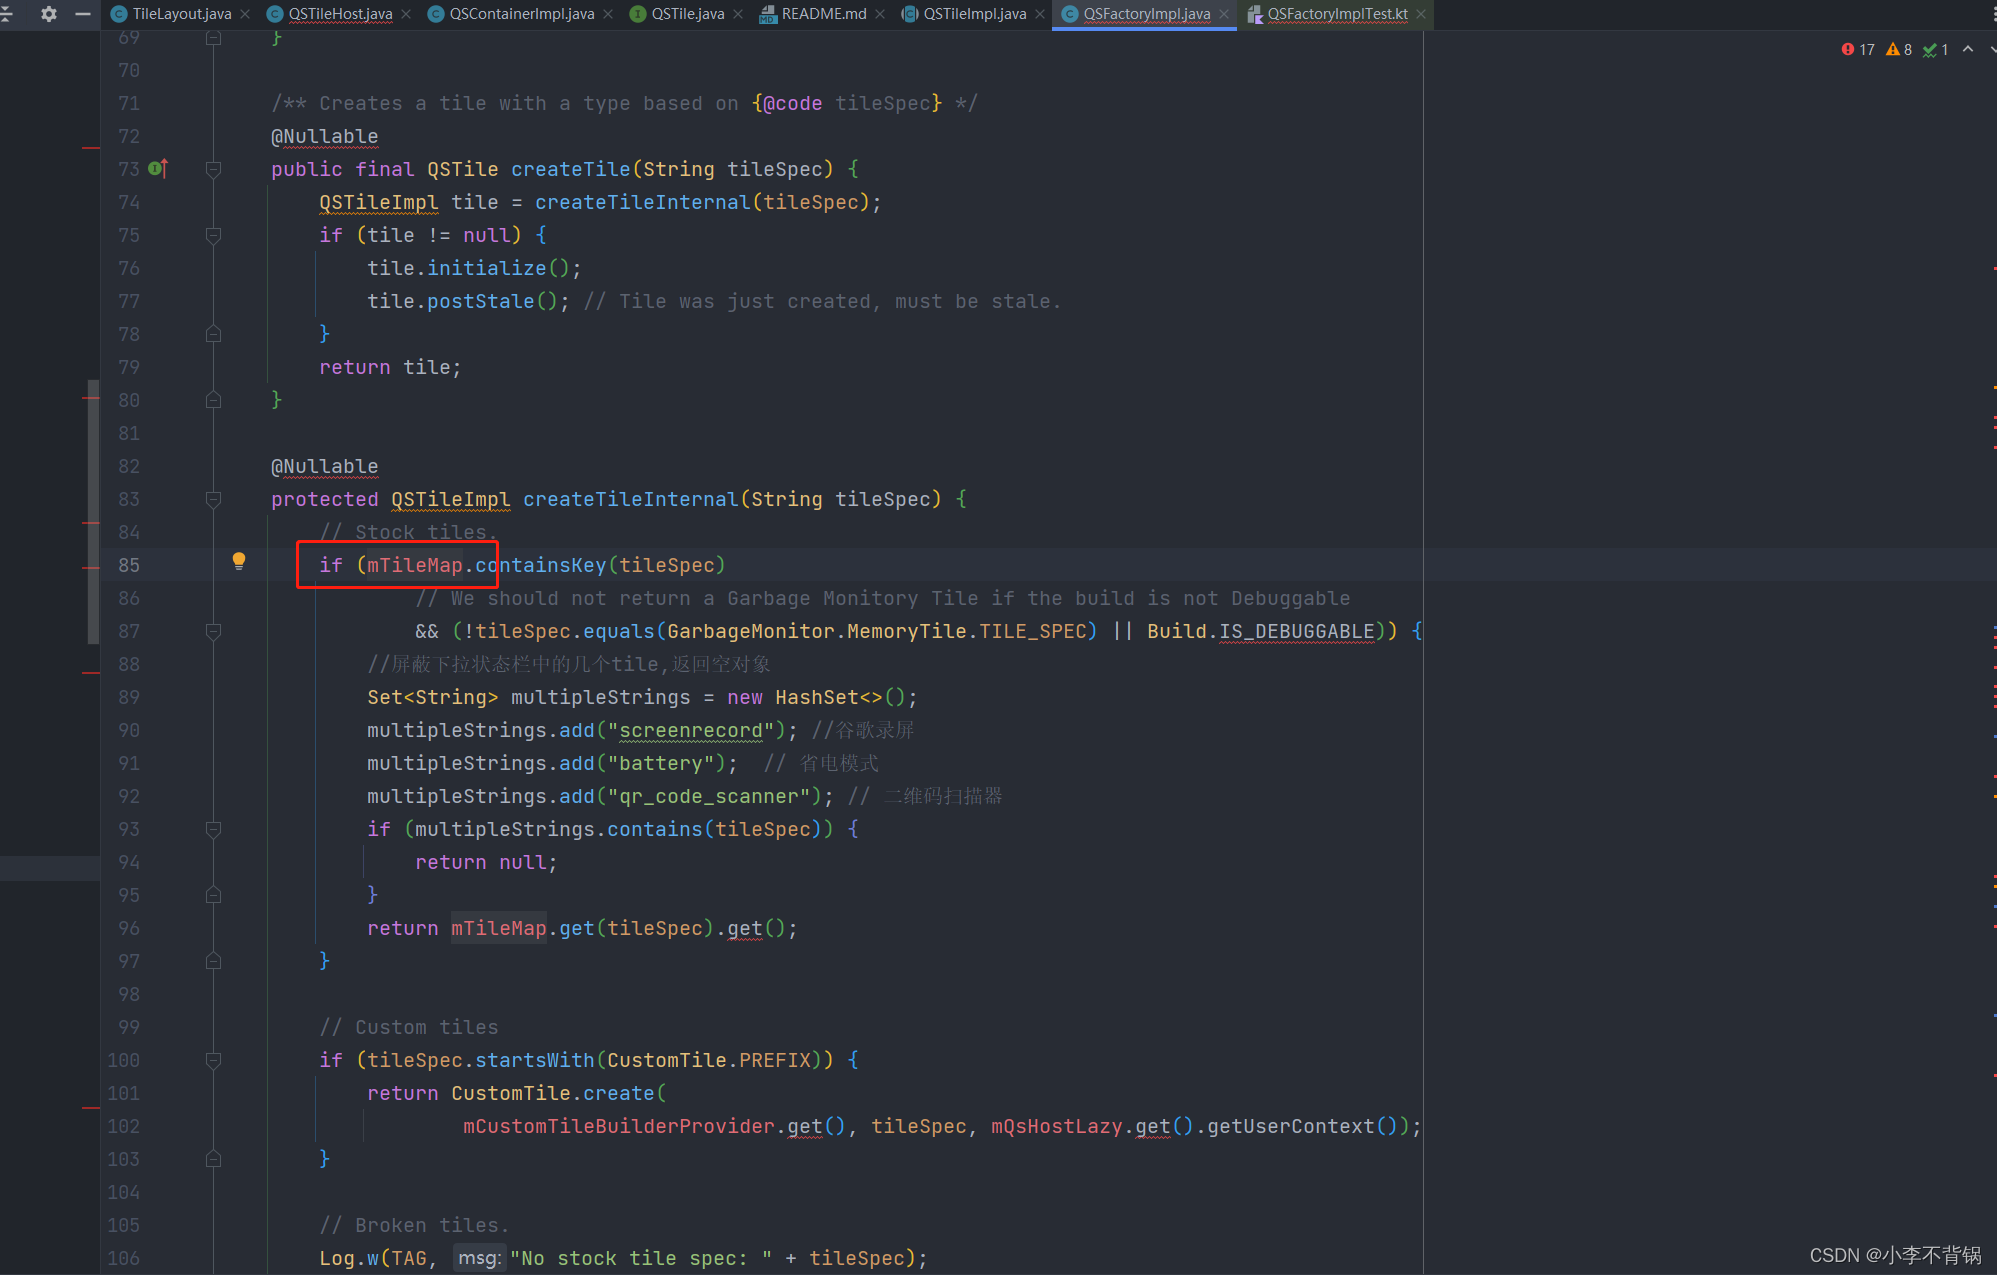Click the red errors count indicator
The height and width of the screenshot is (1275, 1997).
(1857, 50)
